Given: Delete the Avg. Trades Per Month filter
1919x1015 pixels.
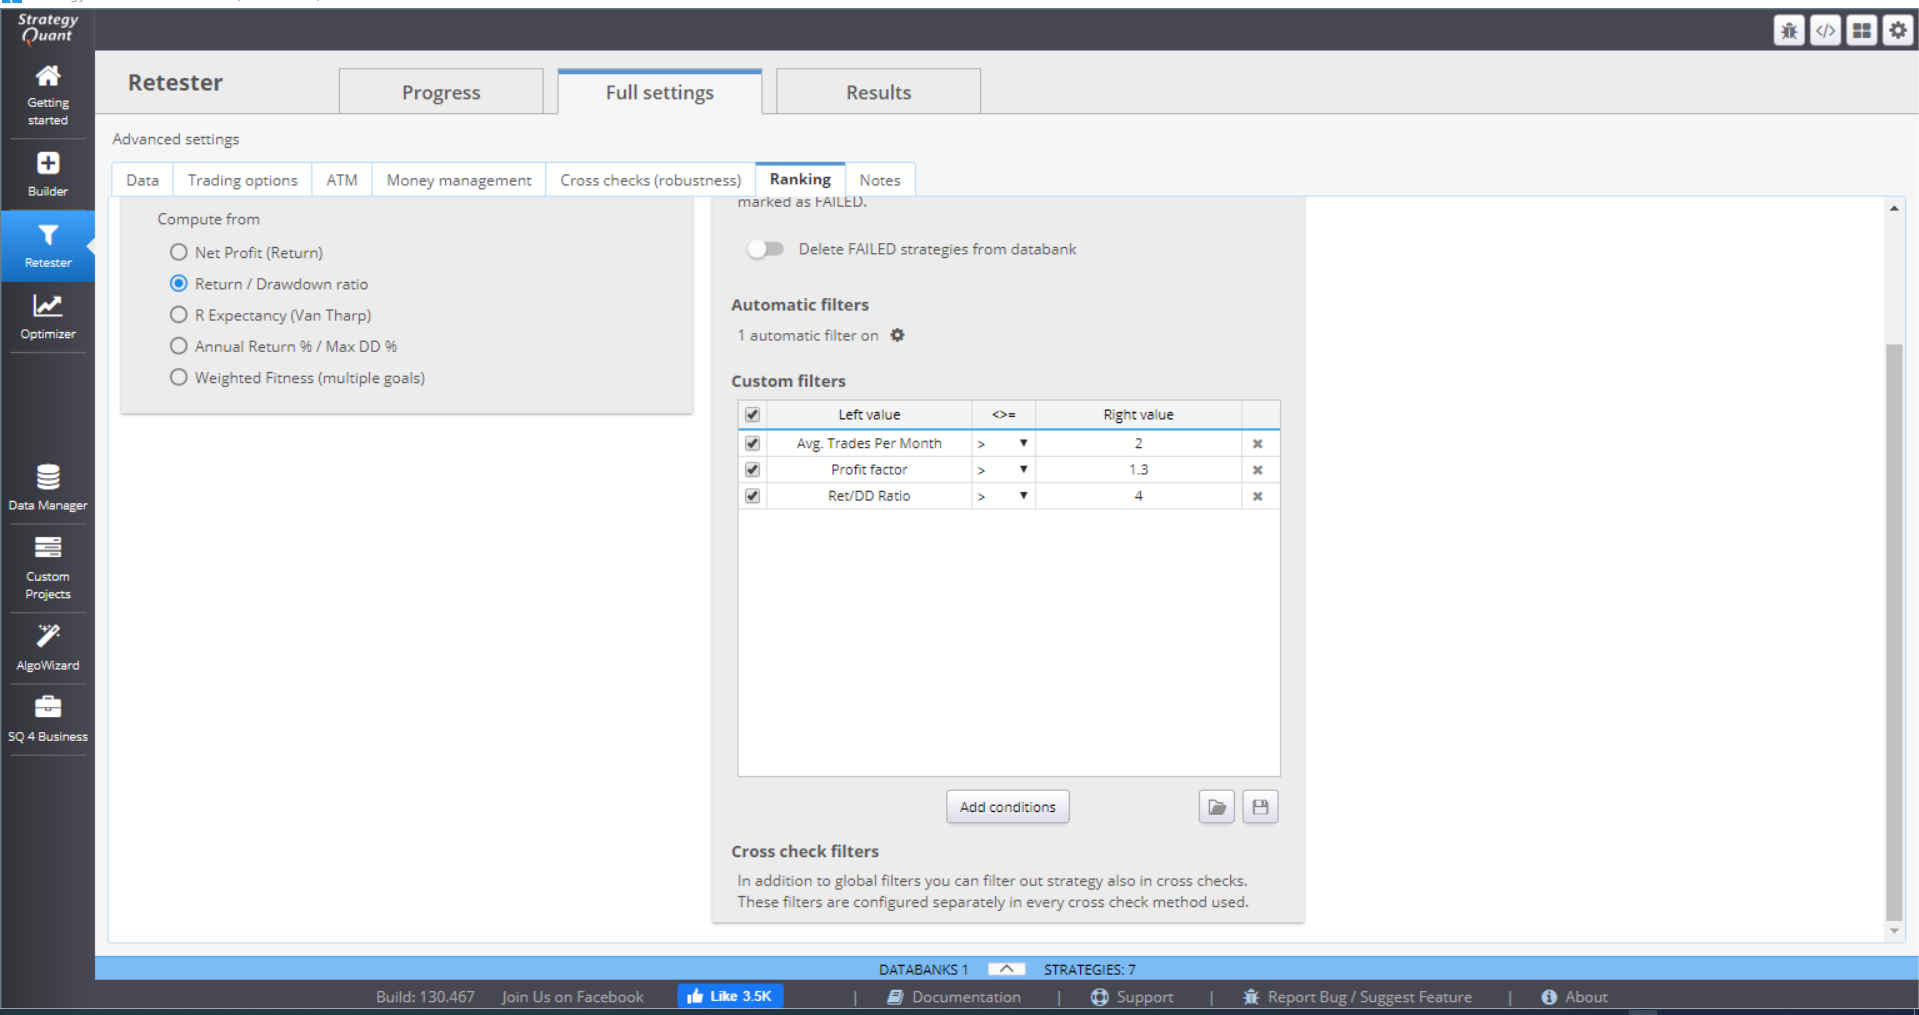Looking at the screenshot, I should (1258, 443).
